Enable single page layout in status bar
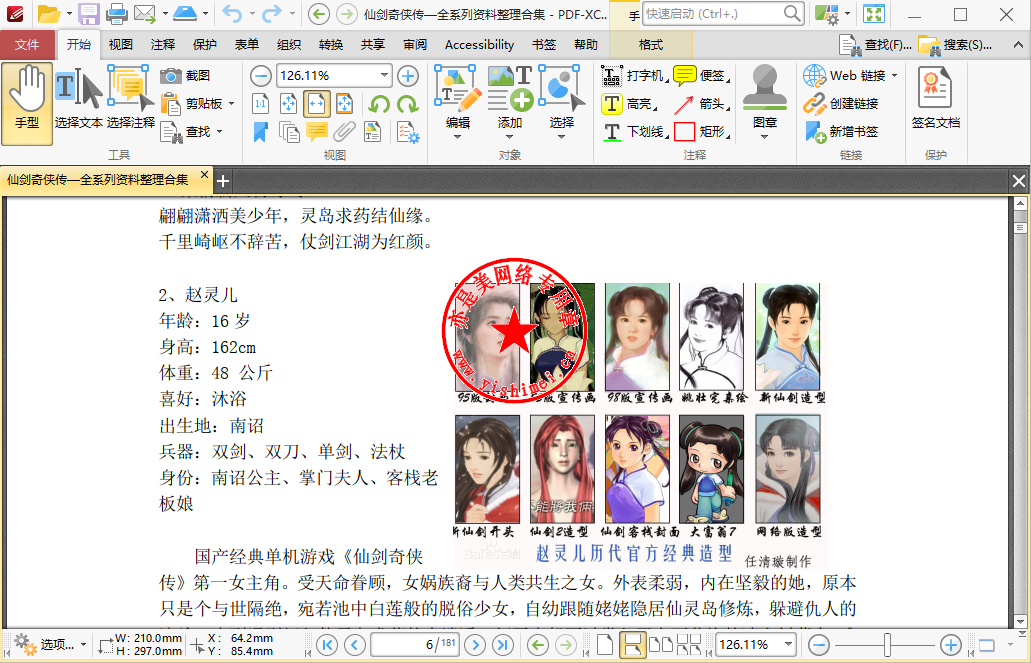The height and width of the screenshot is (663, 1031). (606, 645)
